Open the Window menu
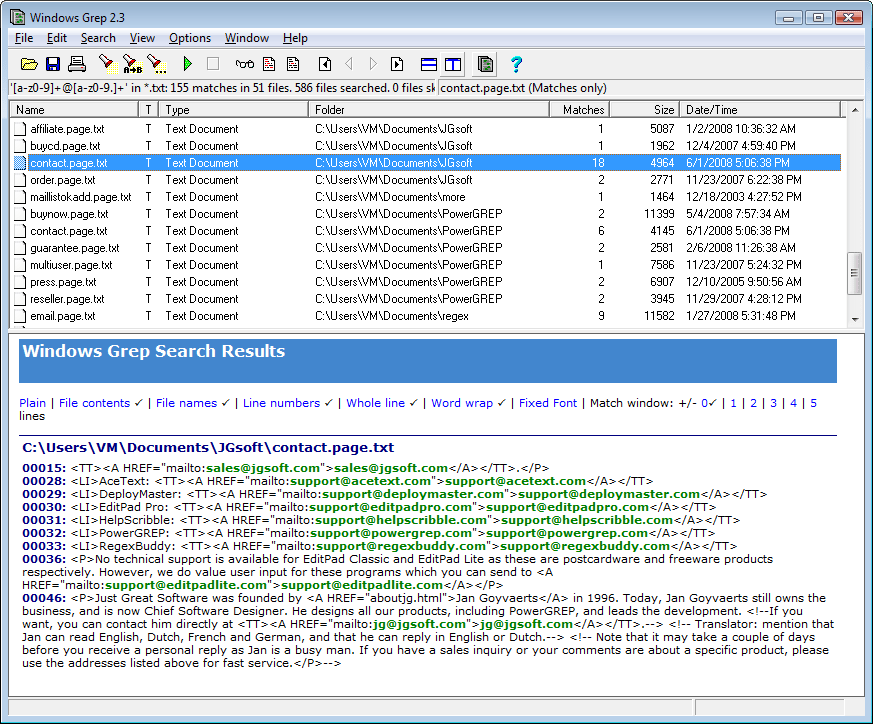 (246, 38)
